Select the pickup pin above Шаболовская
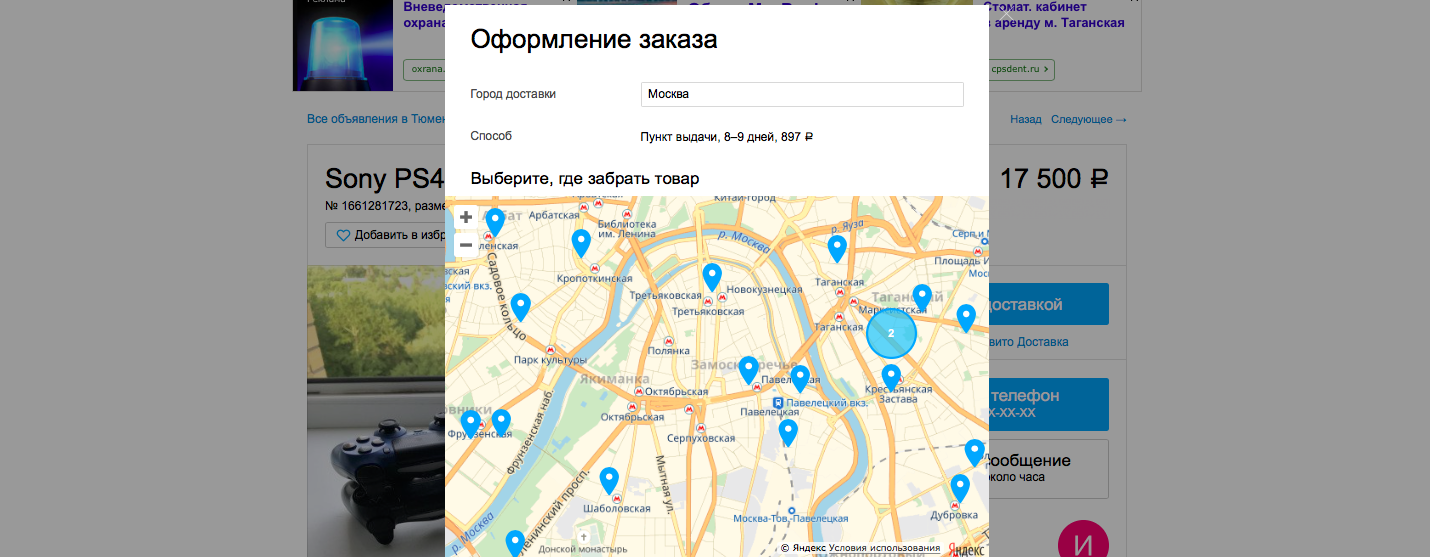 609,482
